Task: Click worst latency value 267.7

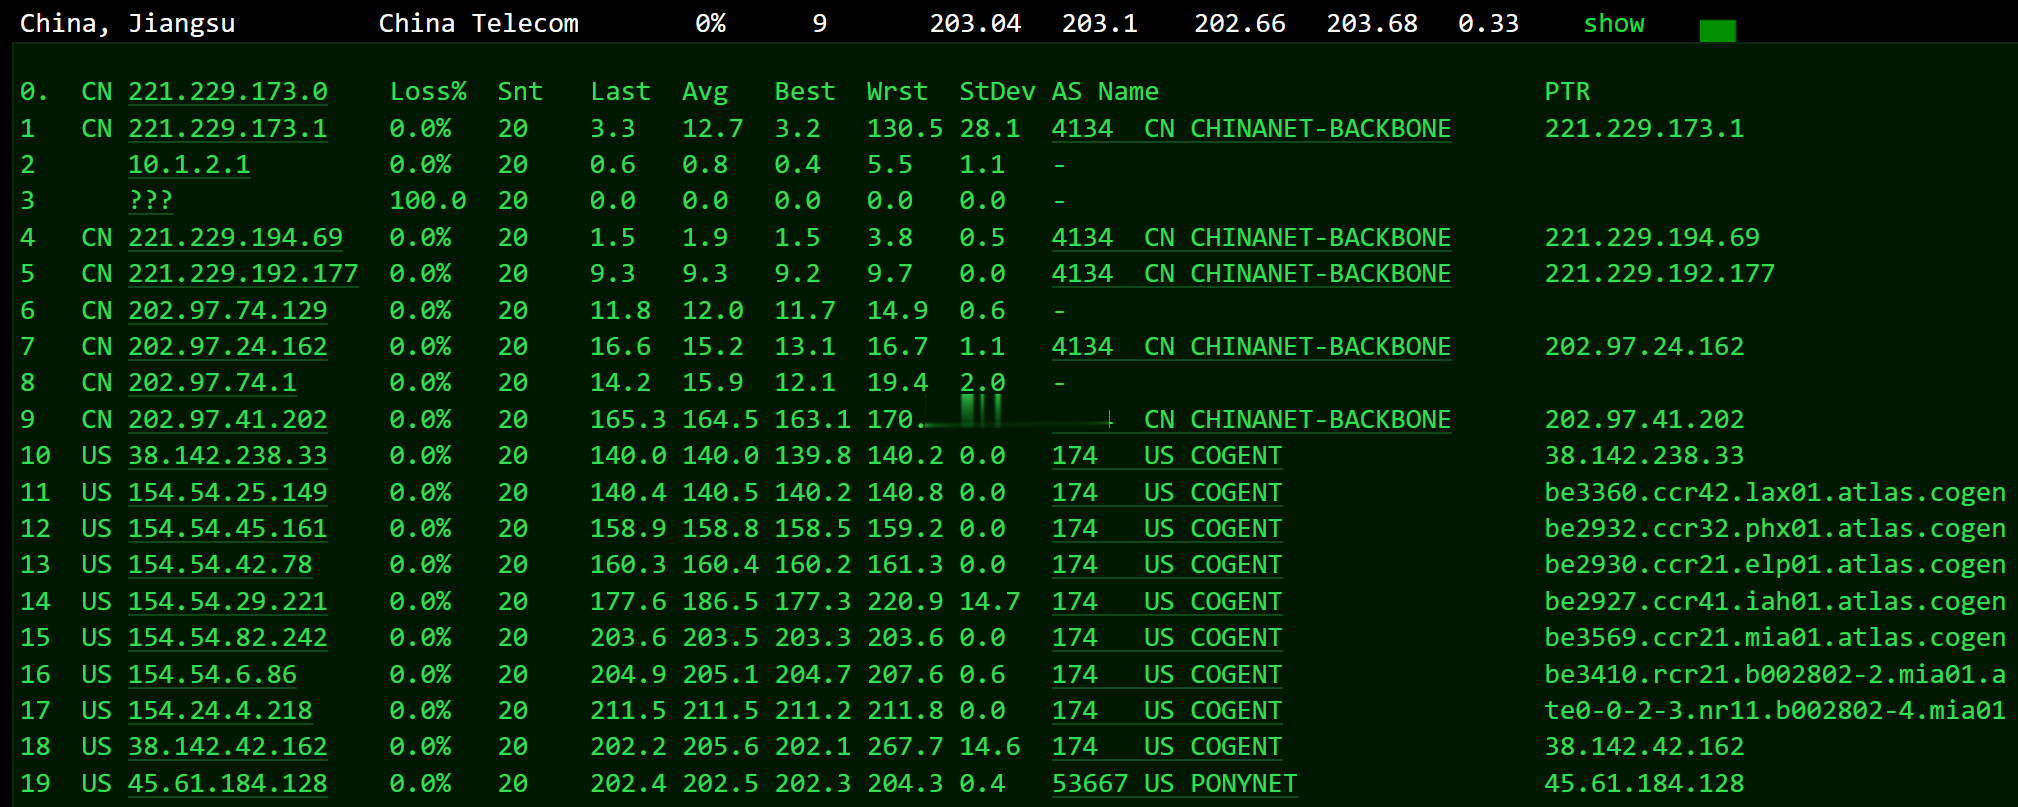Action: click(905, 747)
